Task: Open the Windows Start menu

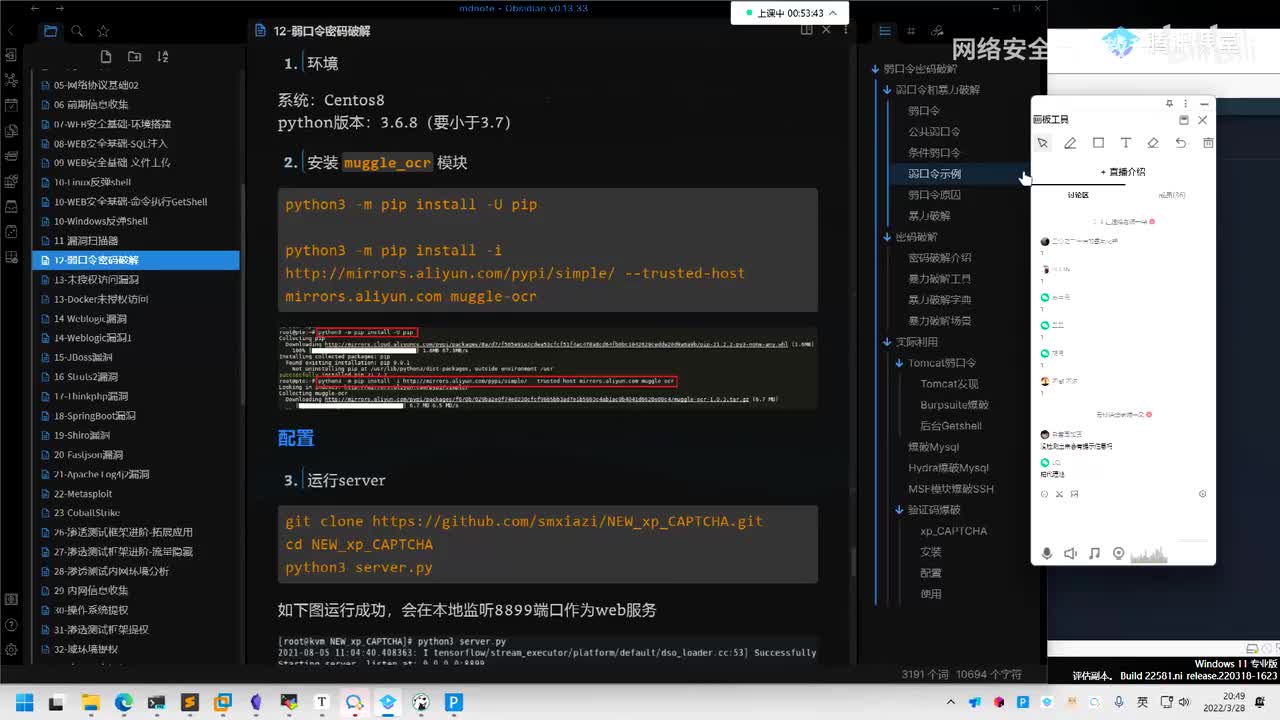Action: tap(25, 702)
